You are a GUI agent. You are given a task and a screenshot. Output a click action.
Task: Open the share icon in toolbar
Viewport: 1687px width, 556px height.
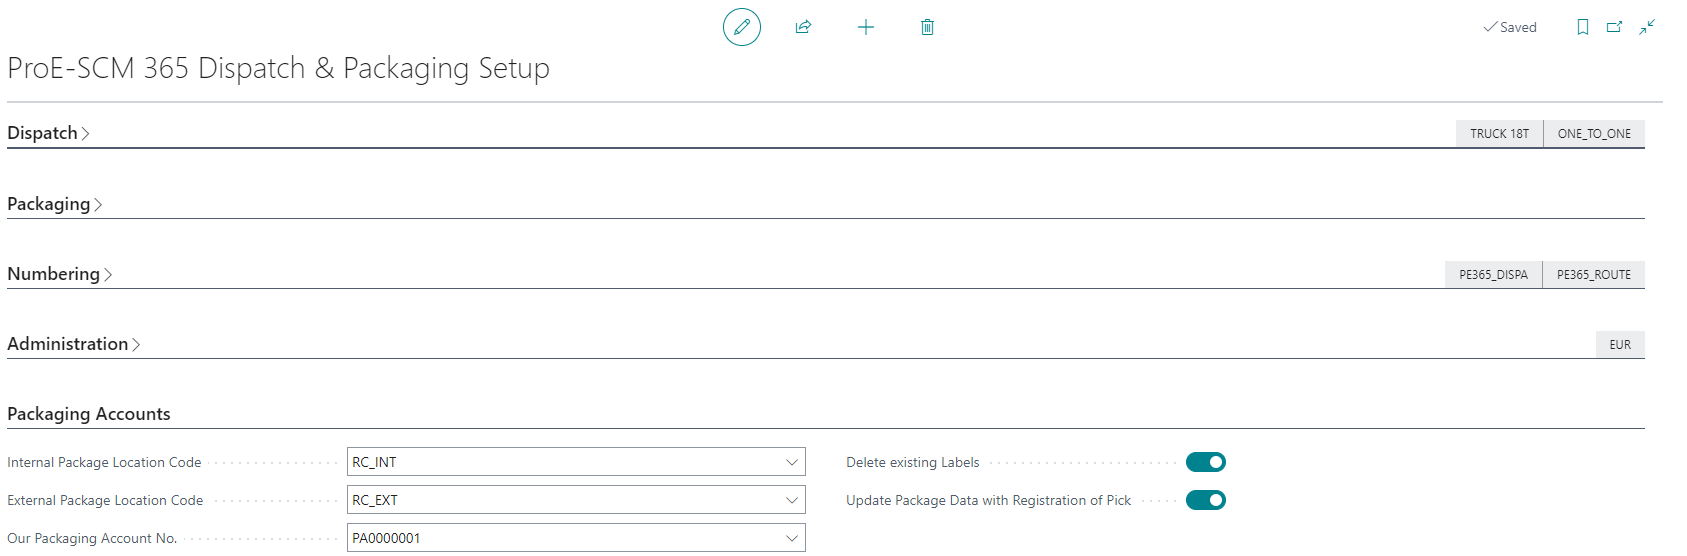[803, 27]
